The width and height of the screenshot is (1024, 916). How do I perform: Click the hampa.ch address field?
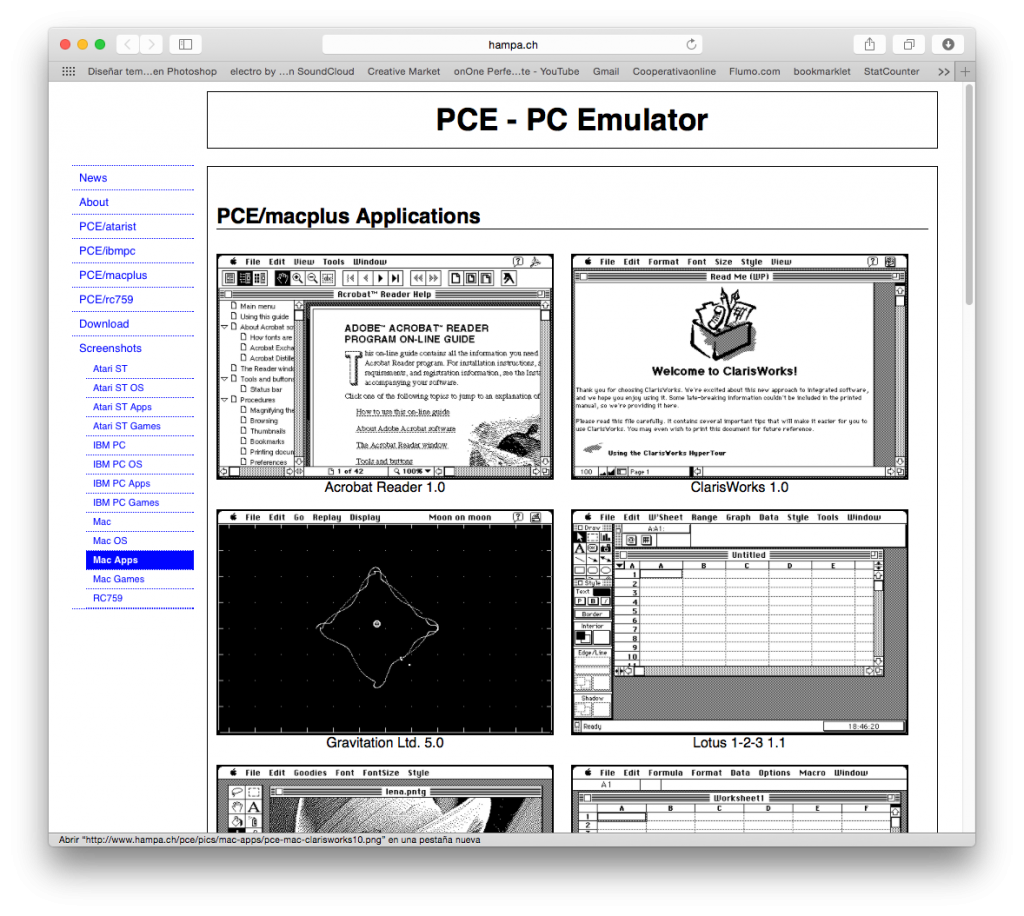point(512,44)
